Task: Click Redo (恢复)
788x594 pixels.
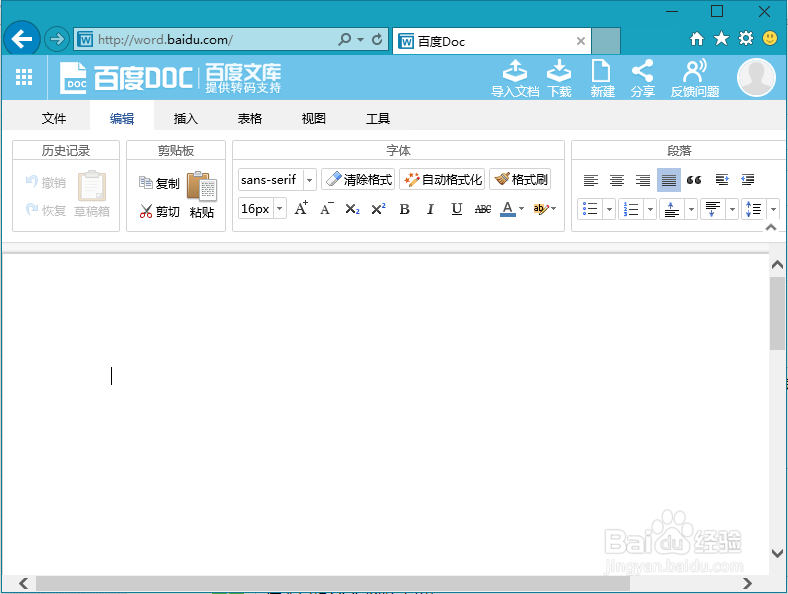Action: [46, 210]
